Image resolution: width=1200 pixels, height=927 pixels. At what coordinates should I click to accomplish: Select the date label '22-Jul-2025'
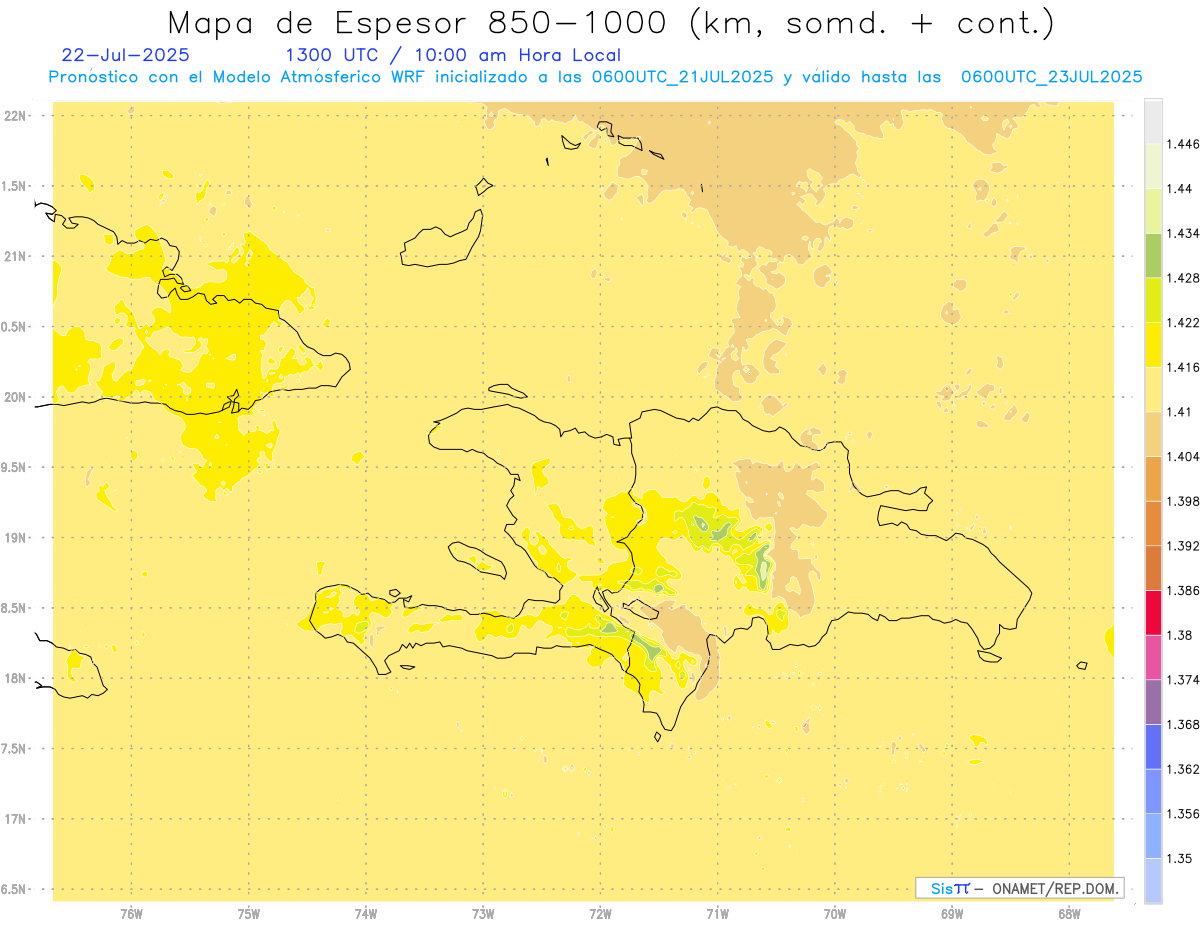point(125,55)
